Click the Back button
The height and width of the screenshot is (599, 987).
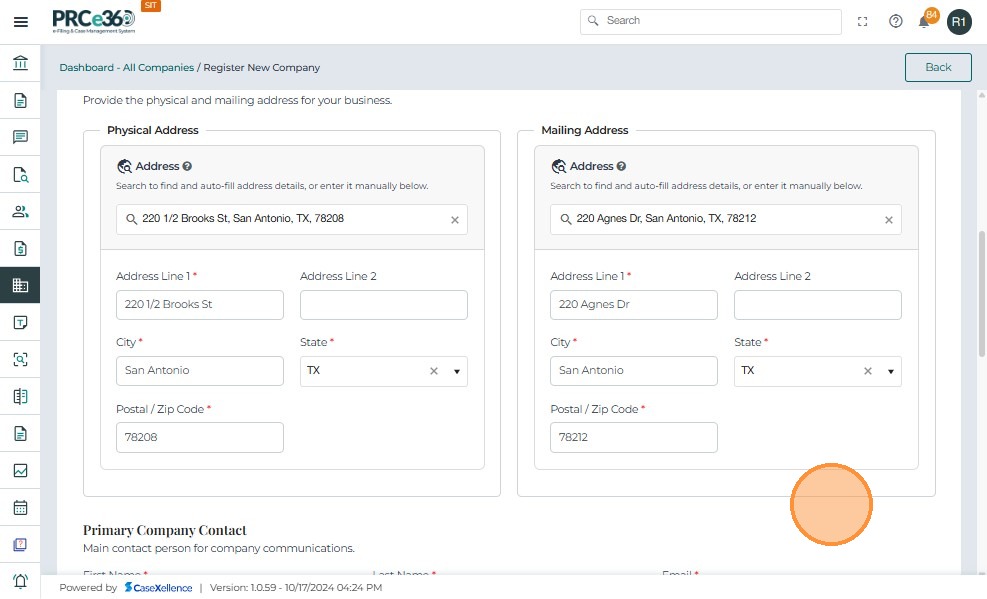[937, 67]
